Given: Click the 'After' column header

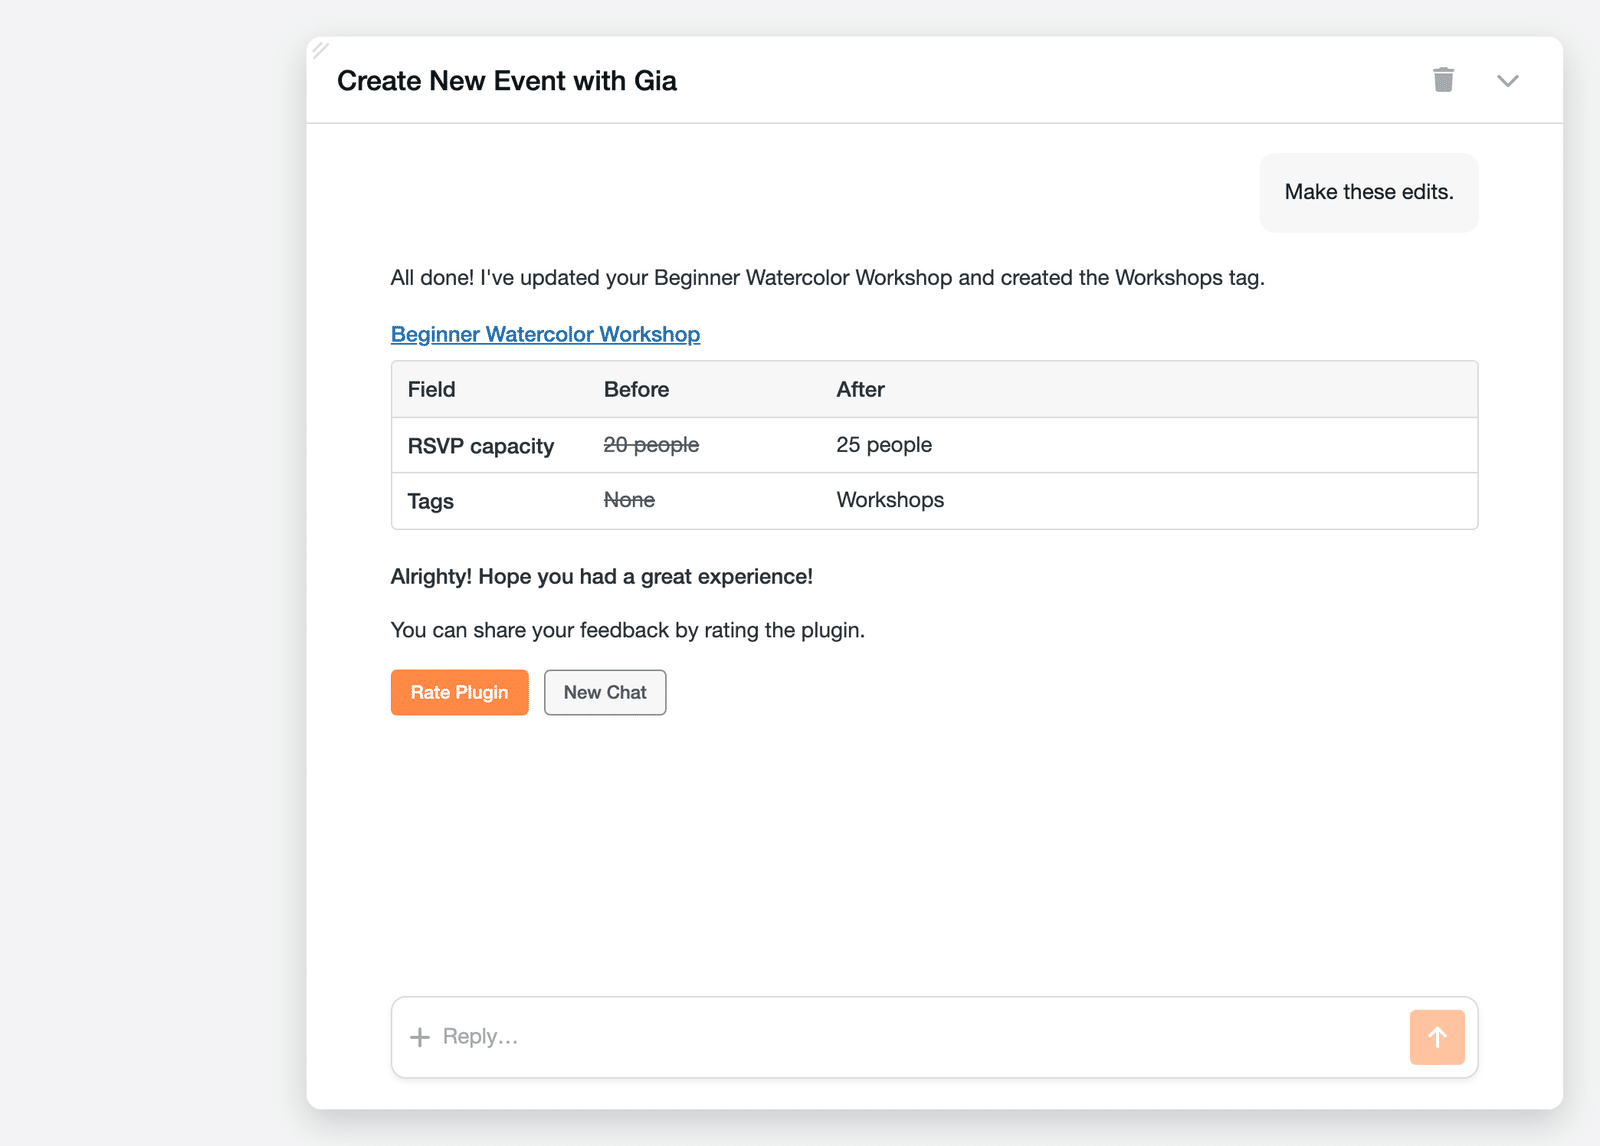Looking at the screenshot, I should click(860, 389).
